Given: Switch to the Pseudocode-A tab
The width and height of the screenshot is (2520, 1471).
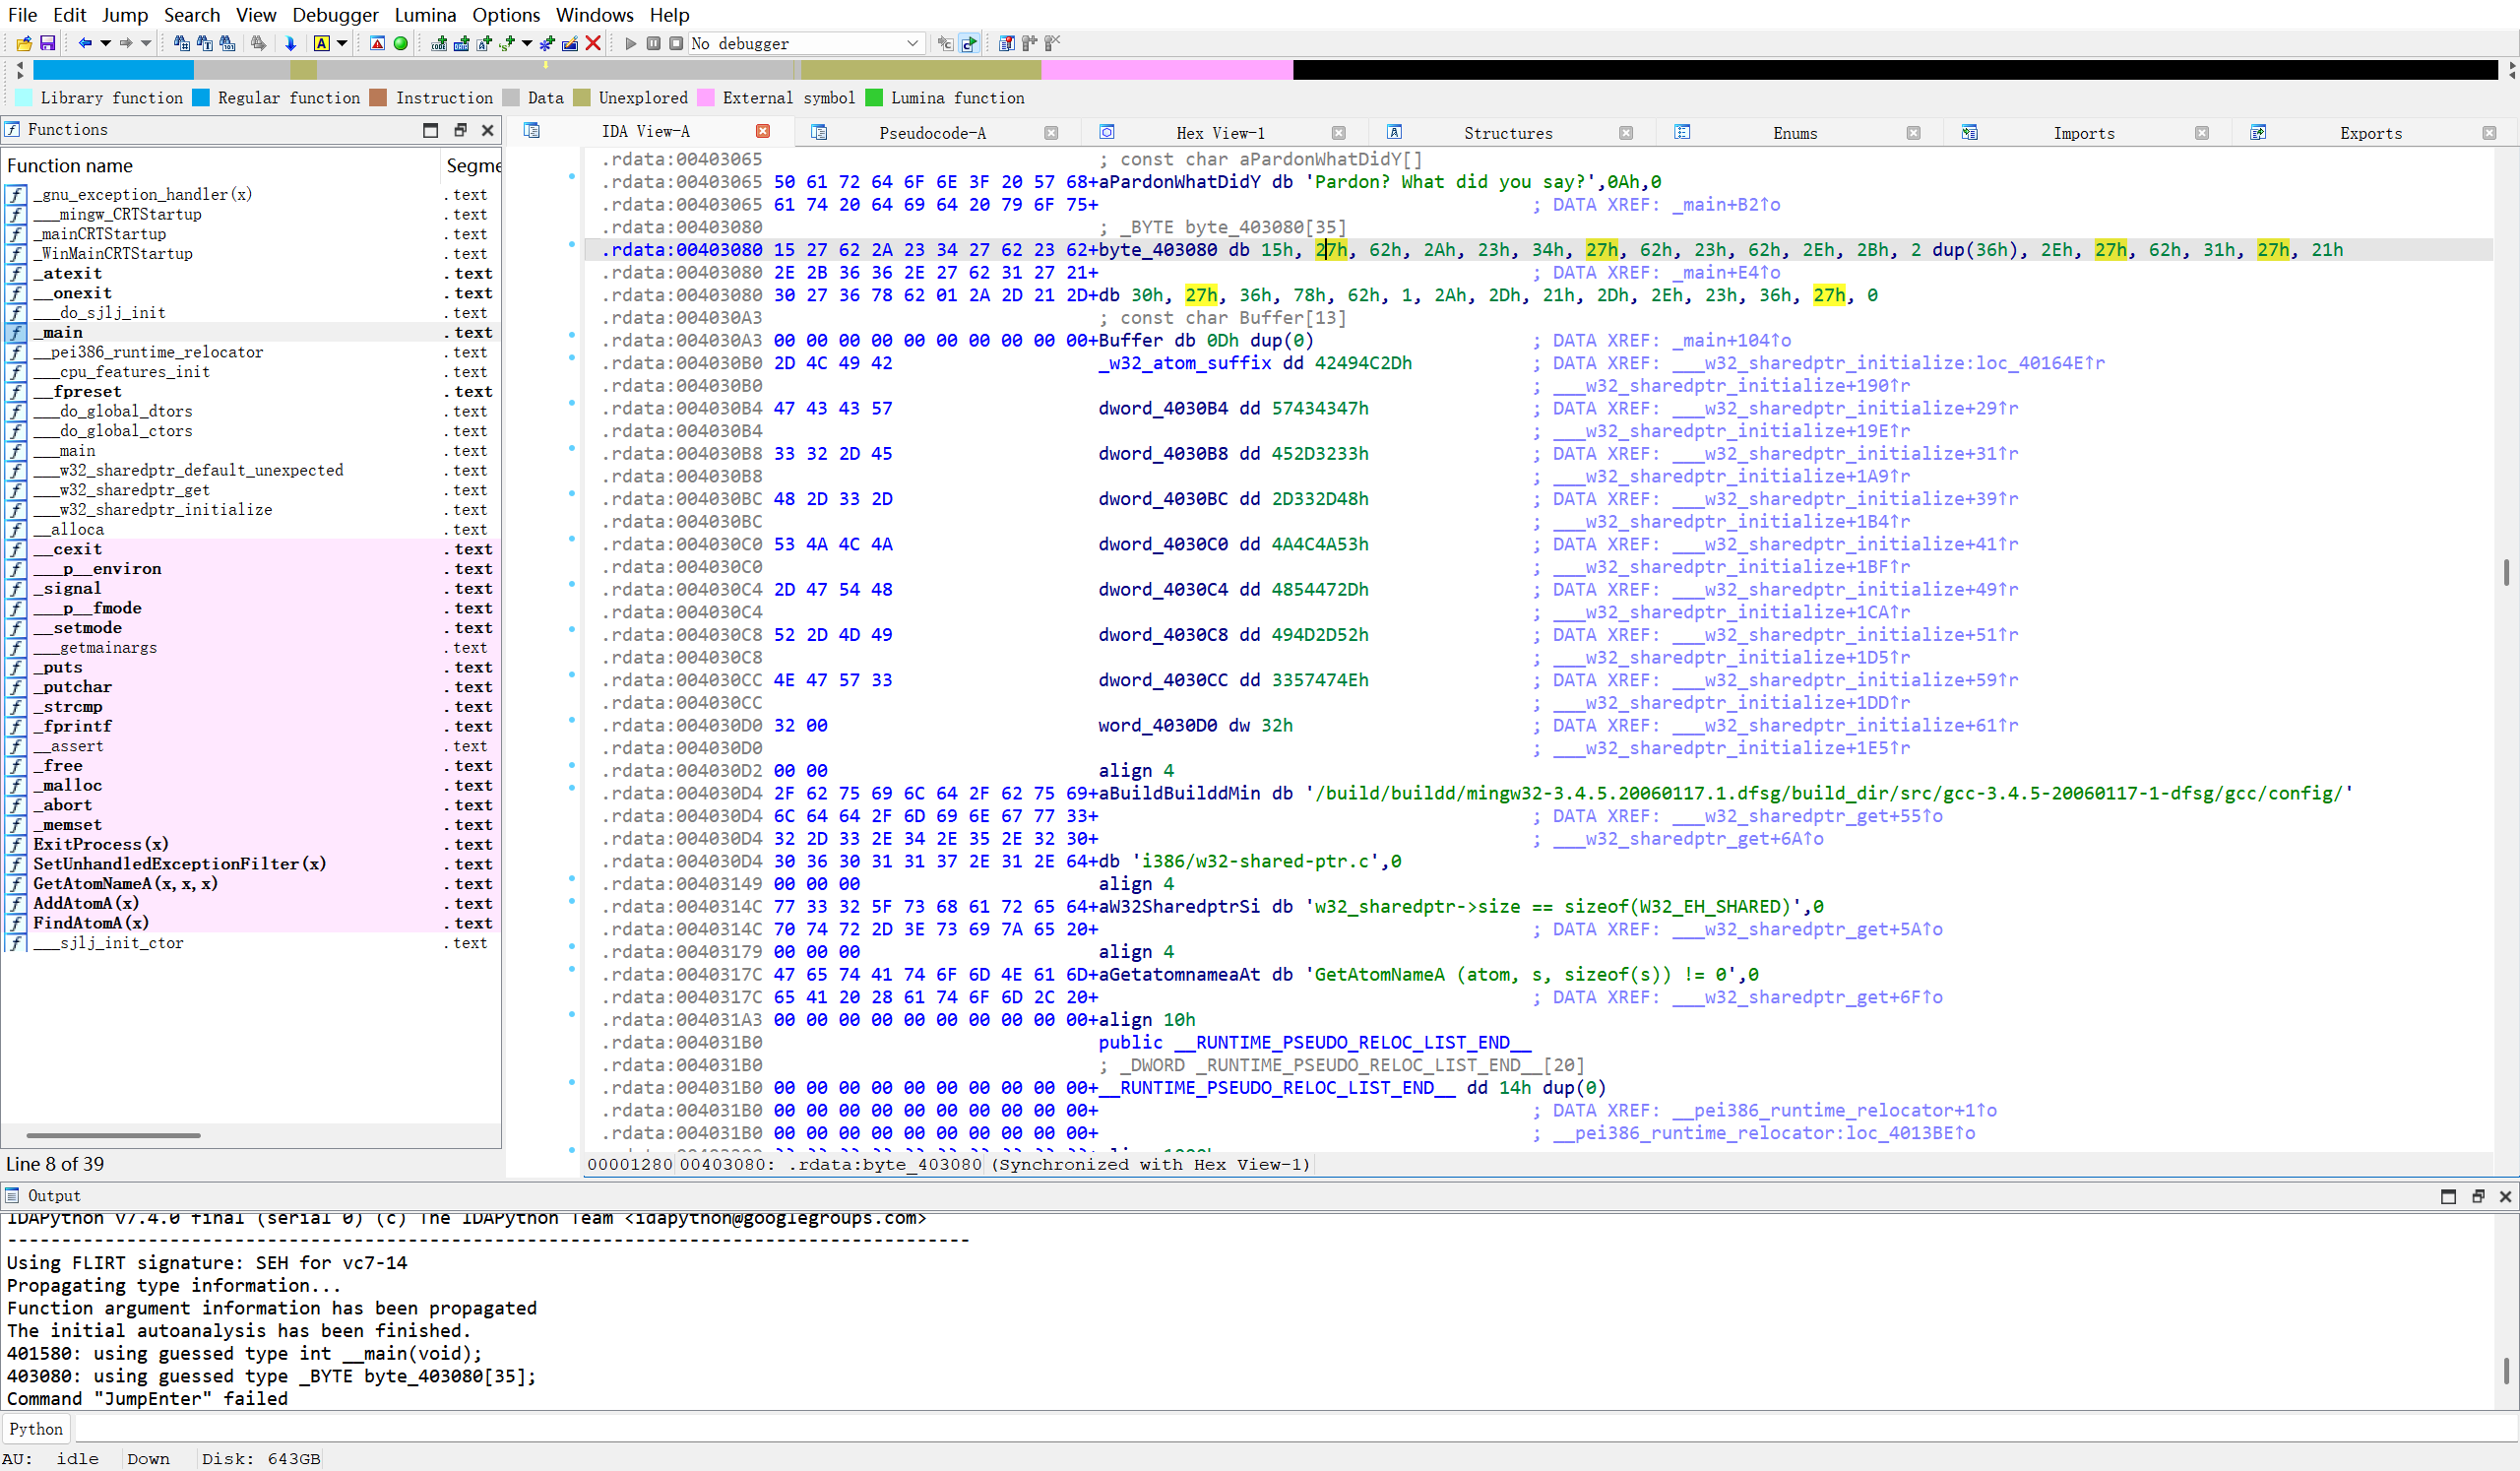Looking at the screenshot, I should (x=931, y=133).
